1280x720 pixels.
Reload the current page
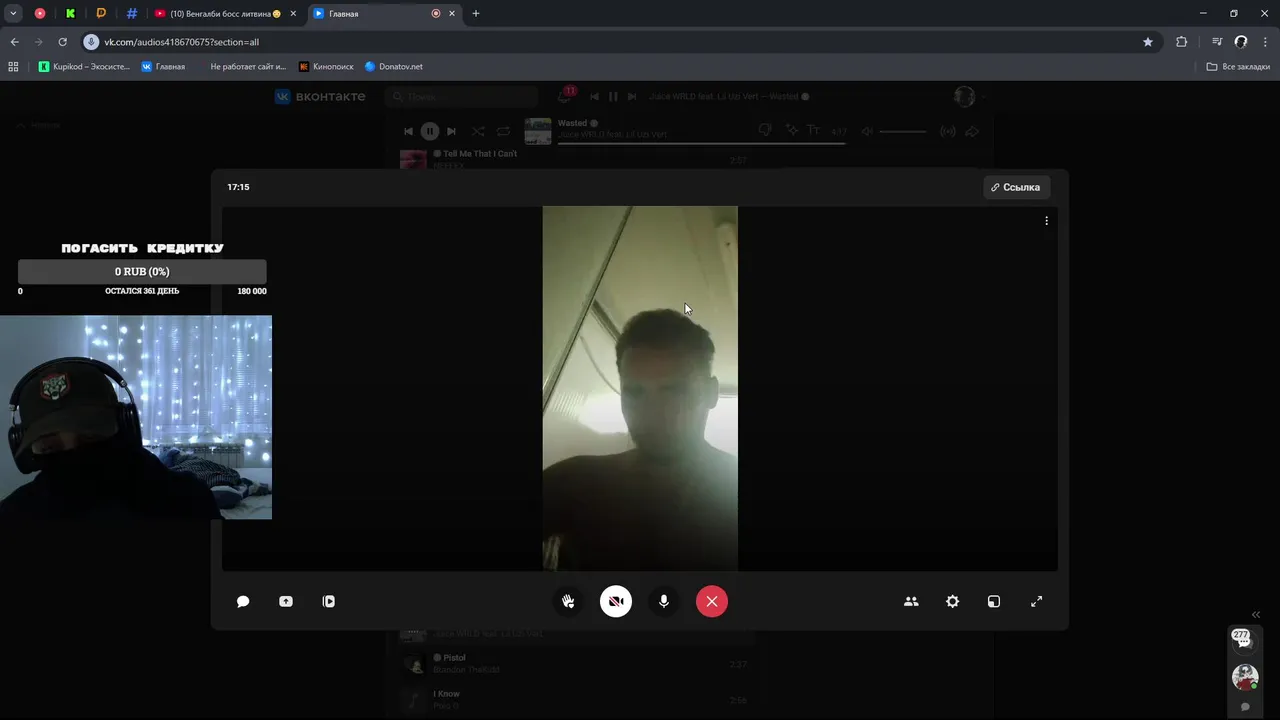click(x=62, y=42)
